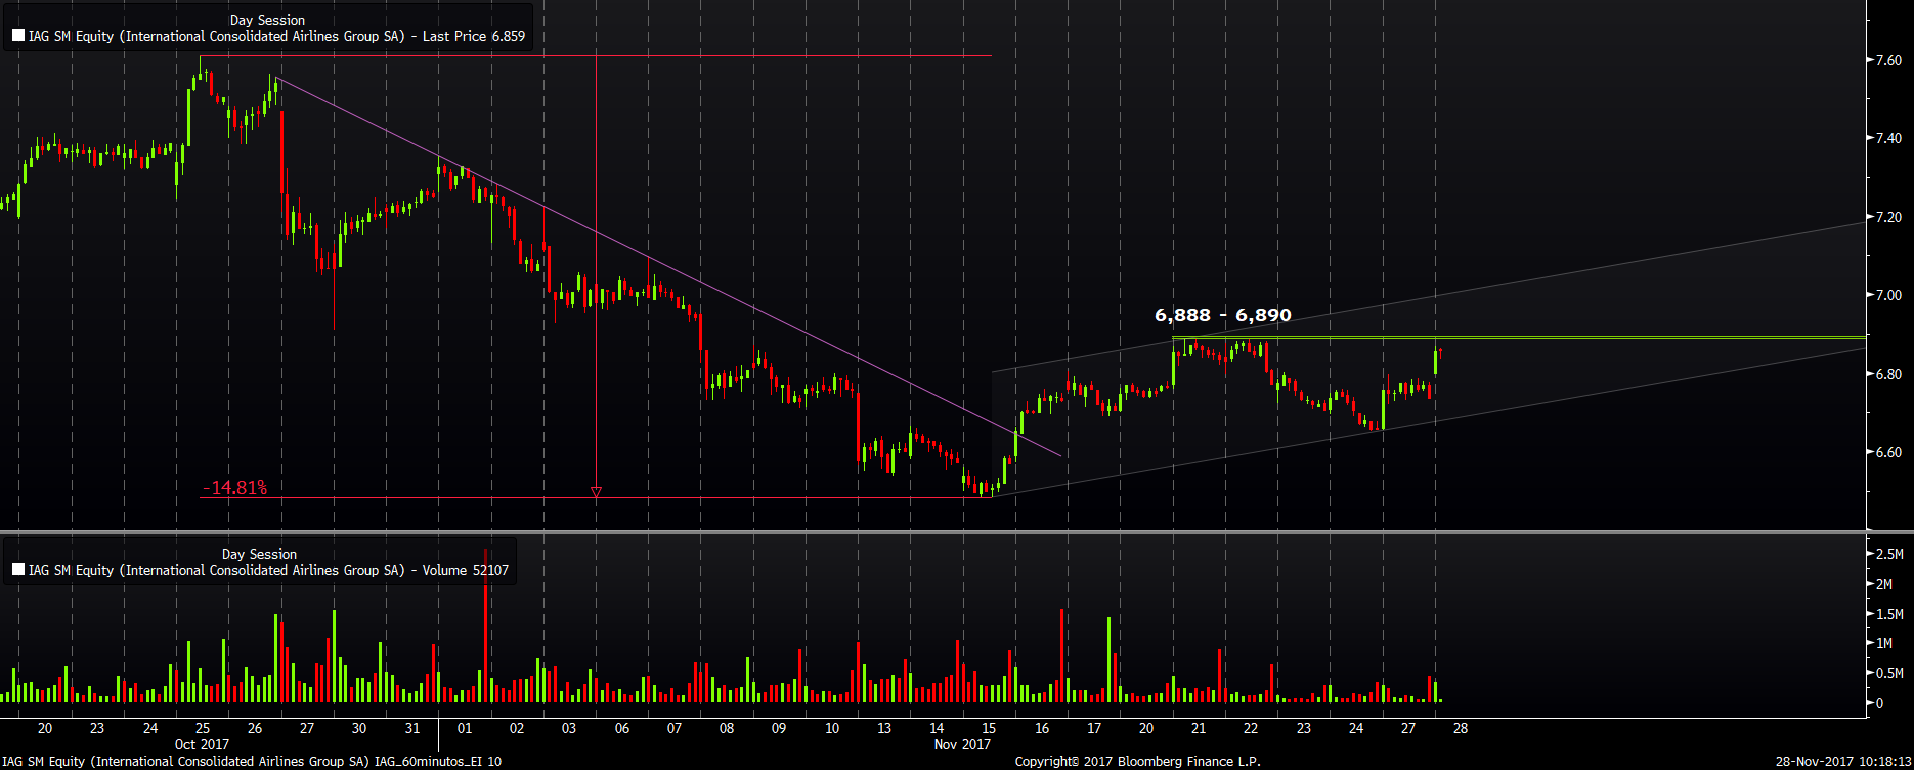Image resolution: width=1914 pixels, height=770 pixels.
Task: Click date 02 on the time axis
Action: [x=517, y=728]
